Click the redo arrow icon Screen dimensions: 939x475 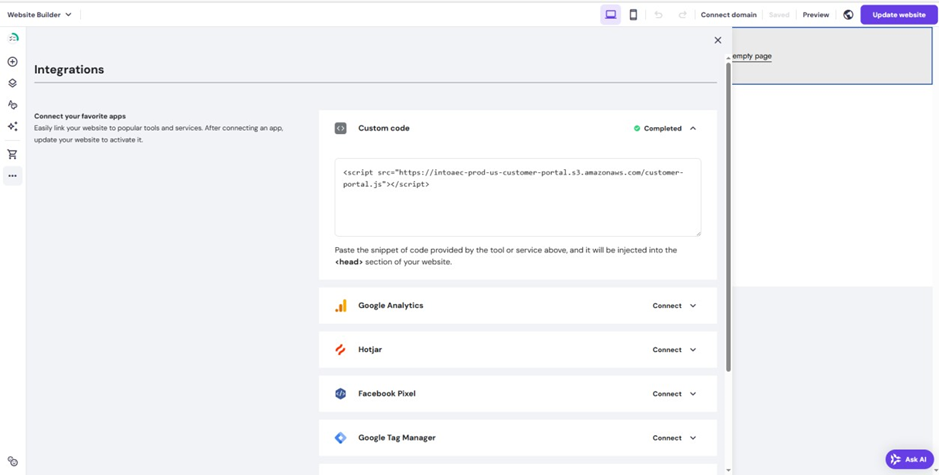(682, 15)
